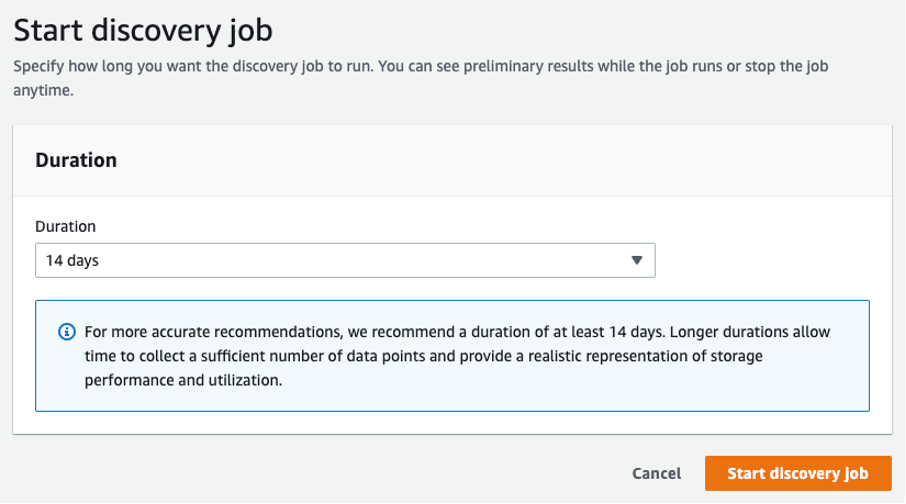Screen dimensions: 906x504
Task: Click the blue info circle icon
Action: pos(67,332)
